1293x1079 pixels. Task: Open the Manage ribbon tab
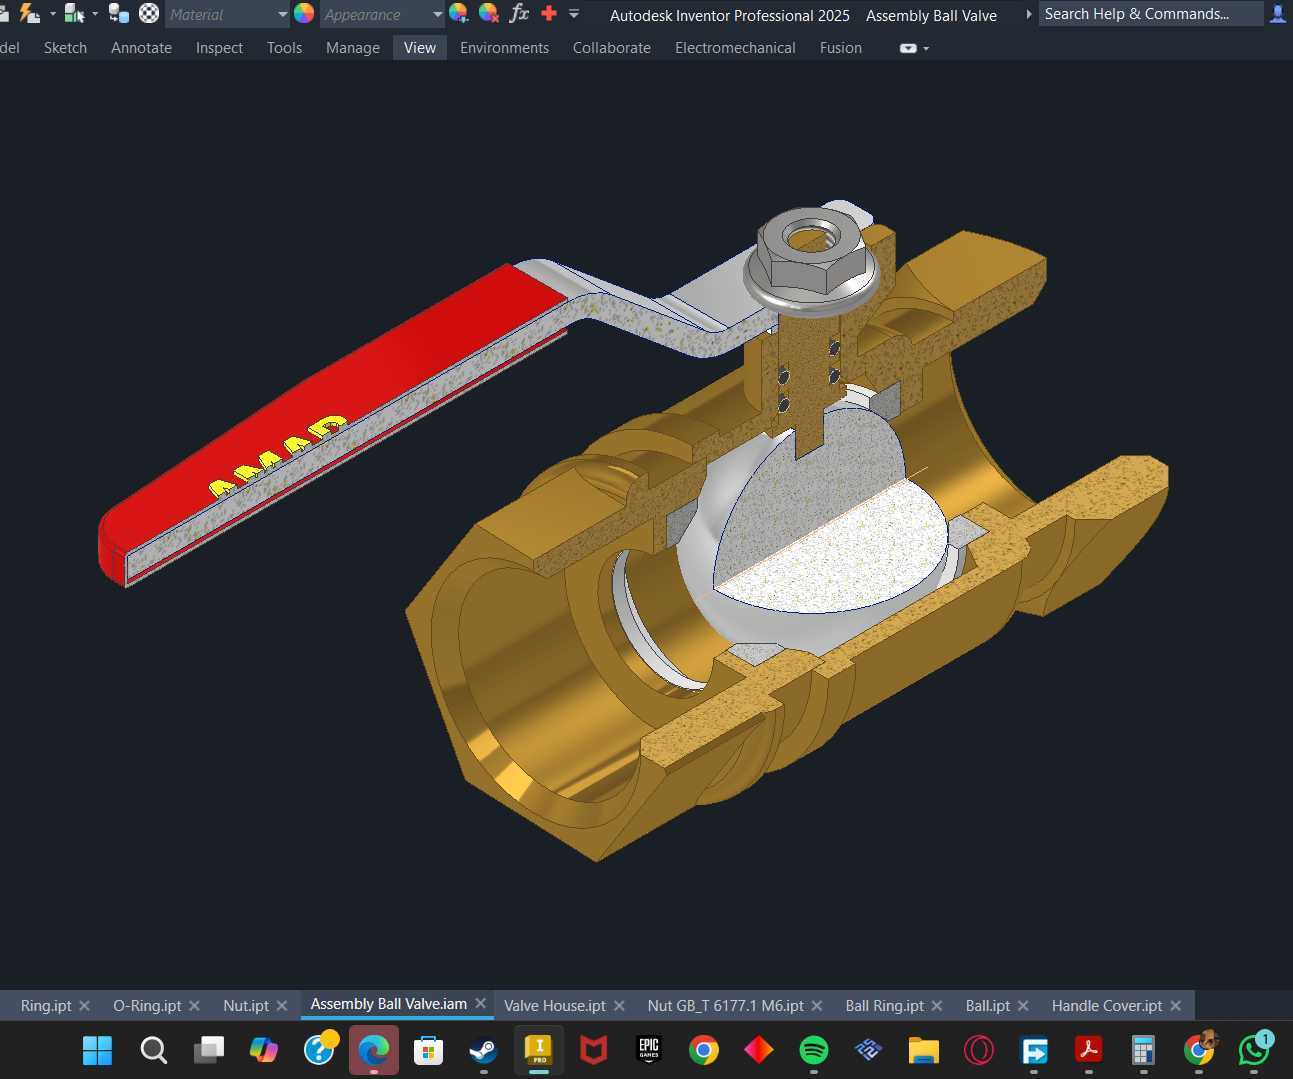353,48
